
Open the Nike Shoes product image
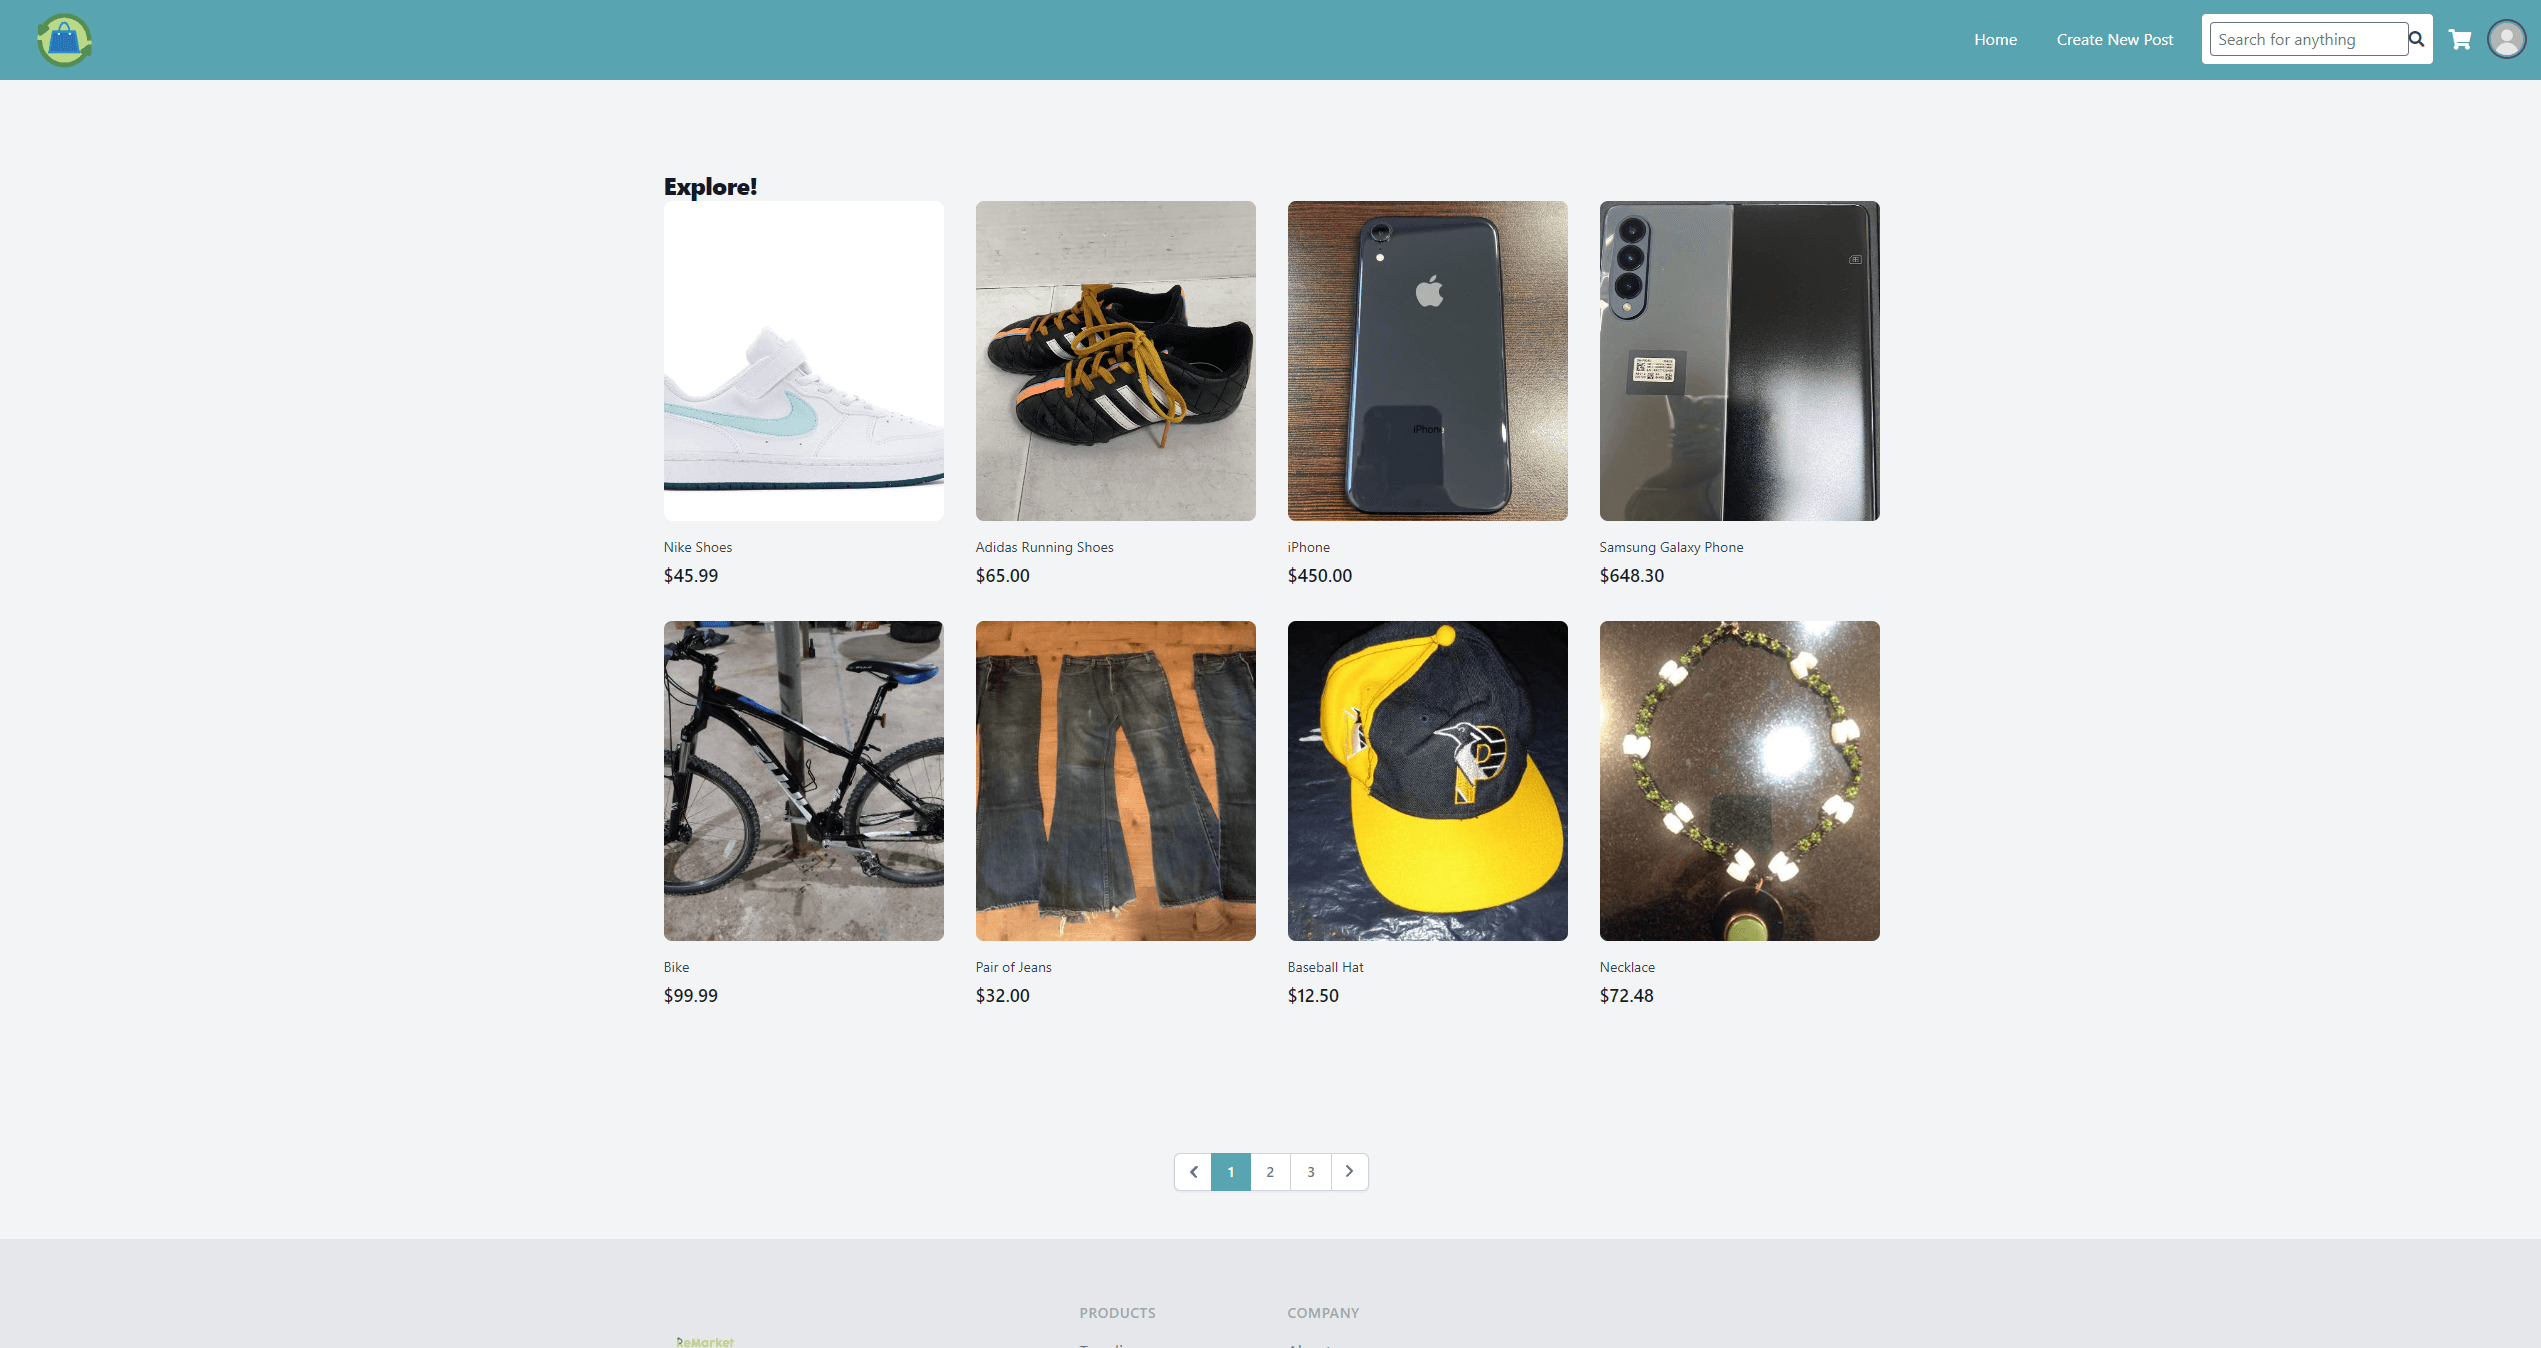(x=804, y=361)
